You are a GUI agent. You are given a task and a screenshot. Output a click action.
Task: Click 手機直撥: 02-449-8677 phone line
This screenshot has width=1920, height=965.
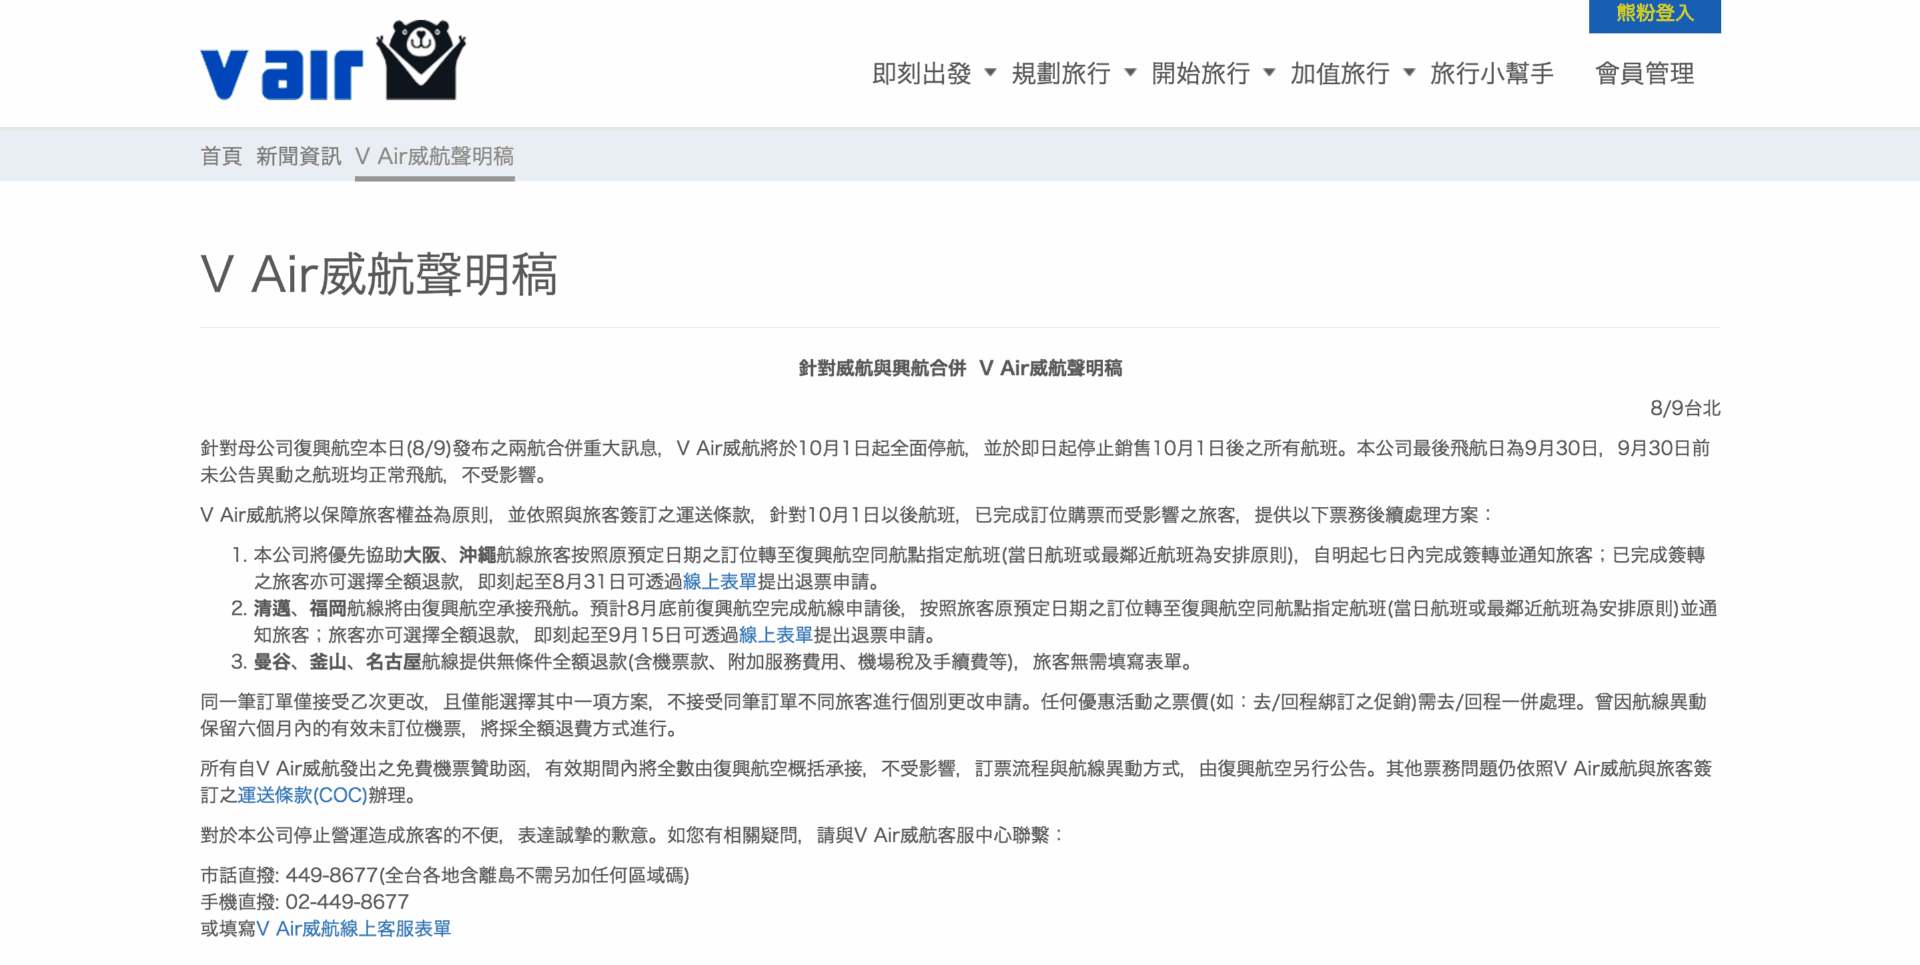(305, 902)
